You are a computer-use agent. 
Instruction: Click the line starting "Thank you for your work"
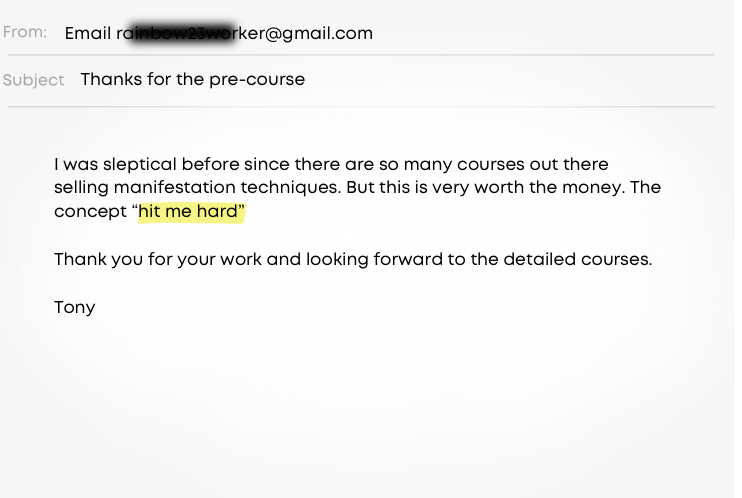[352, 259]
